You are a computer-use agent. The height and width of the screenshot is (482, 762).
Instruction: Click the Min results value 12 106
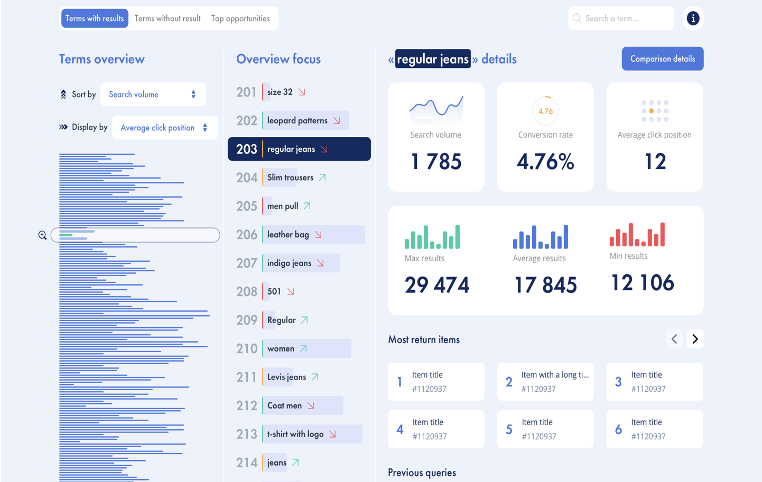point(642,283)
